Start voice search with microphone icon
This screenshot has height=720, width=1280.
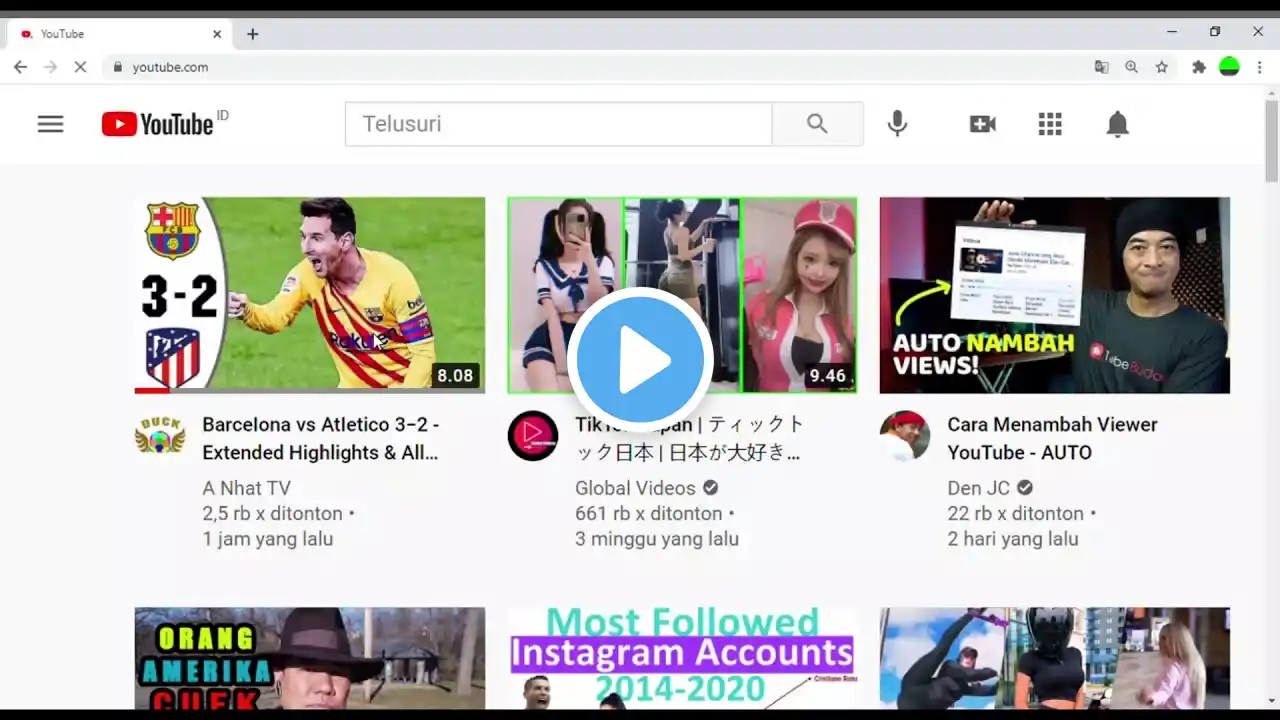pos(897,124)
